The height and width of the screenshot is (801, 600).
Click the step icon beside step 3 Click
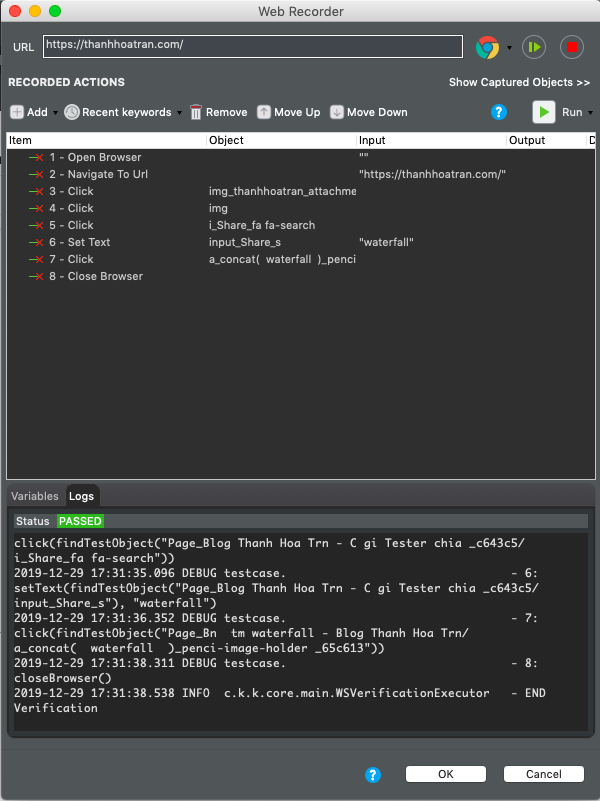click(x=36, y=192)
